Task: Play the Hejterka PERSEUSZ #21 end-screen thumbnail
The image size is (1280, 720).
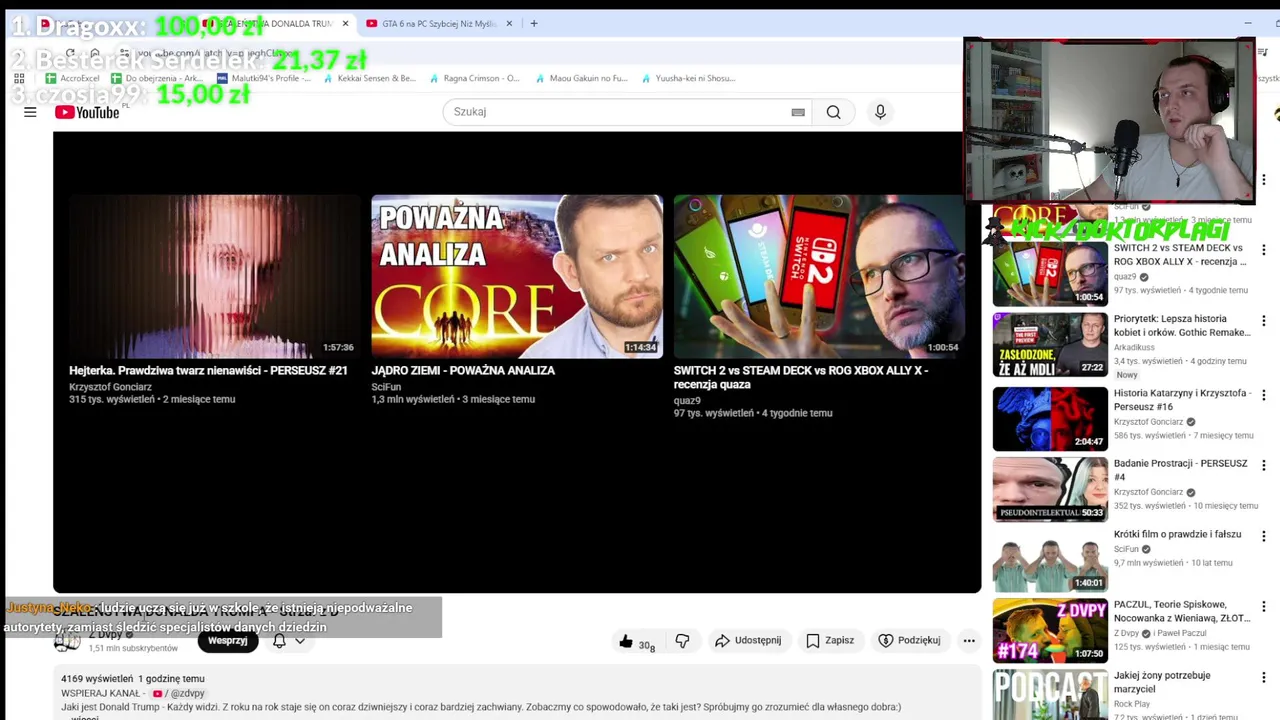Action: (212, 276)
